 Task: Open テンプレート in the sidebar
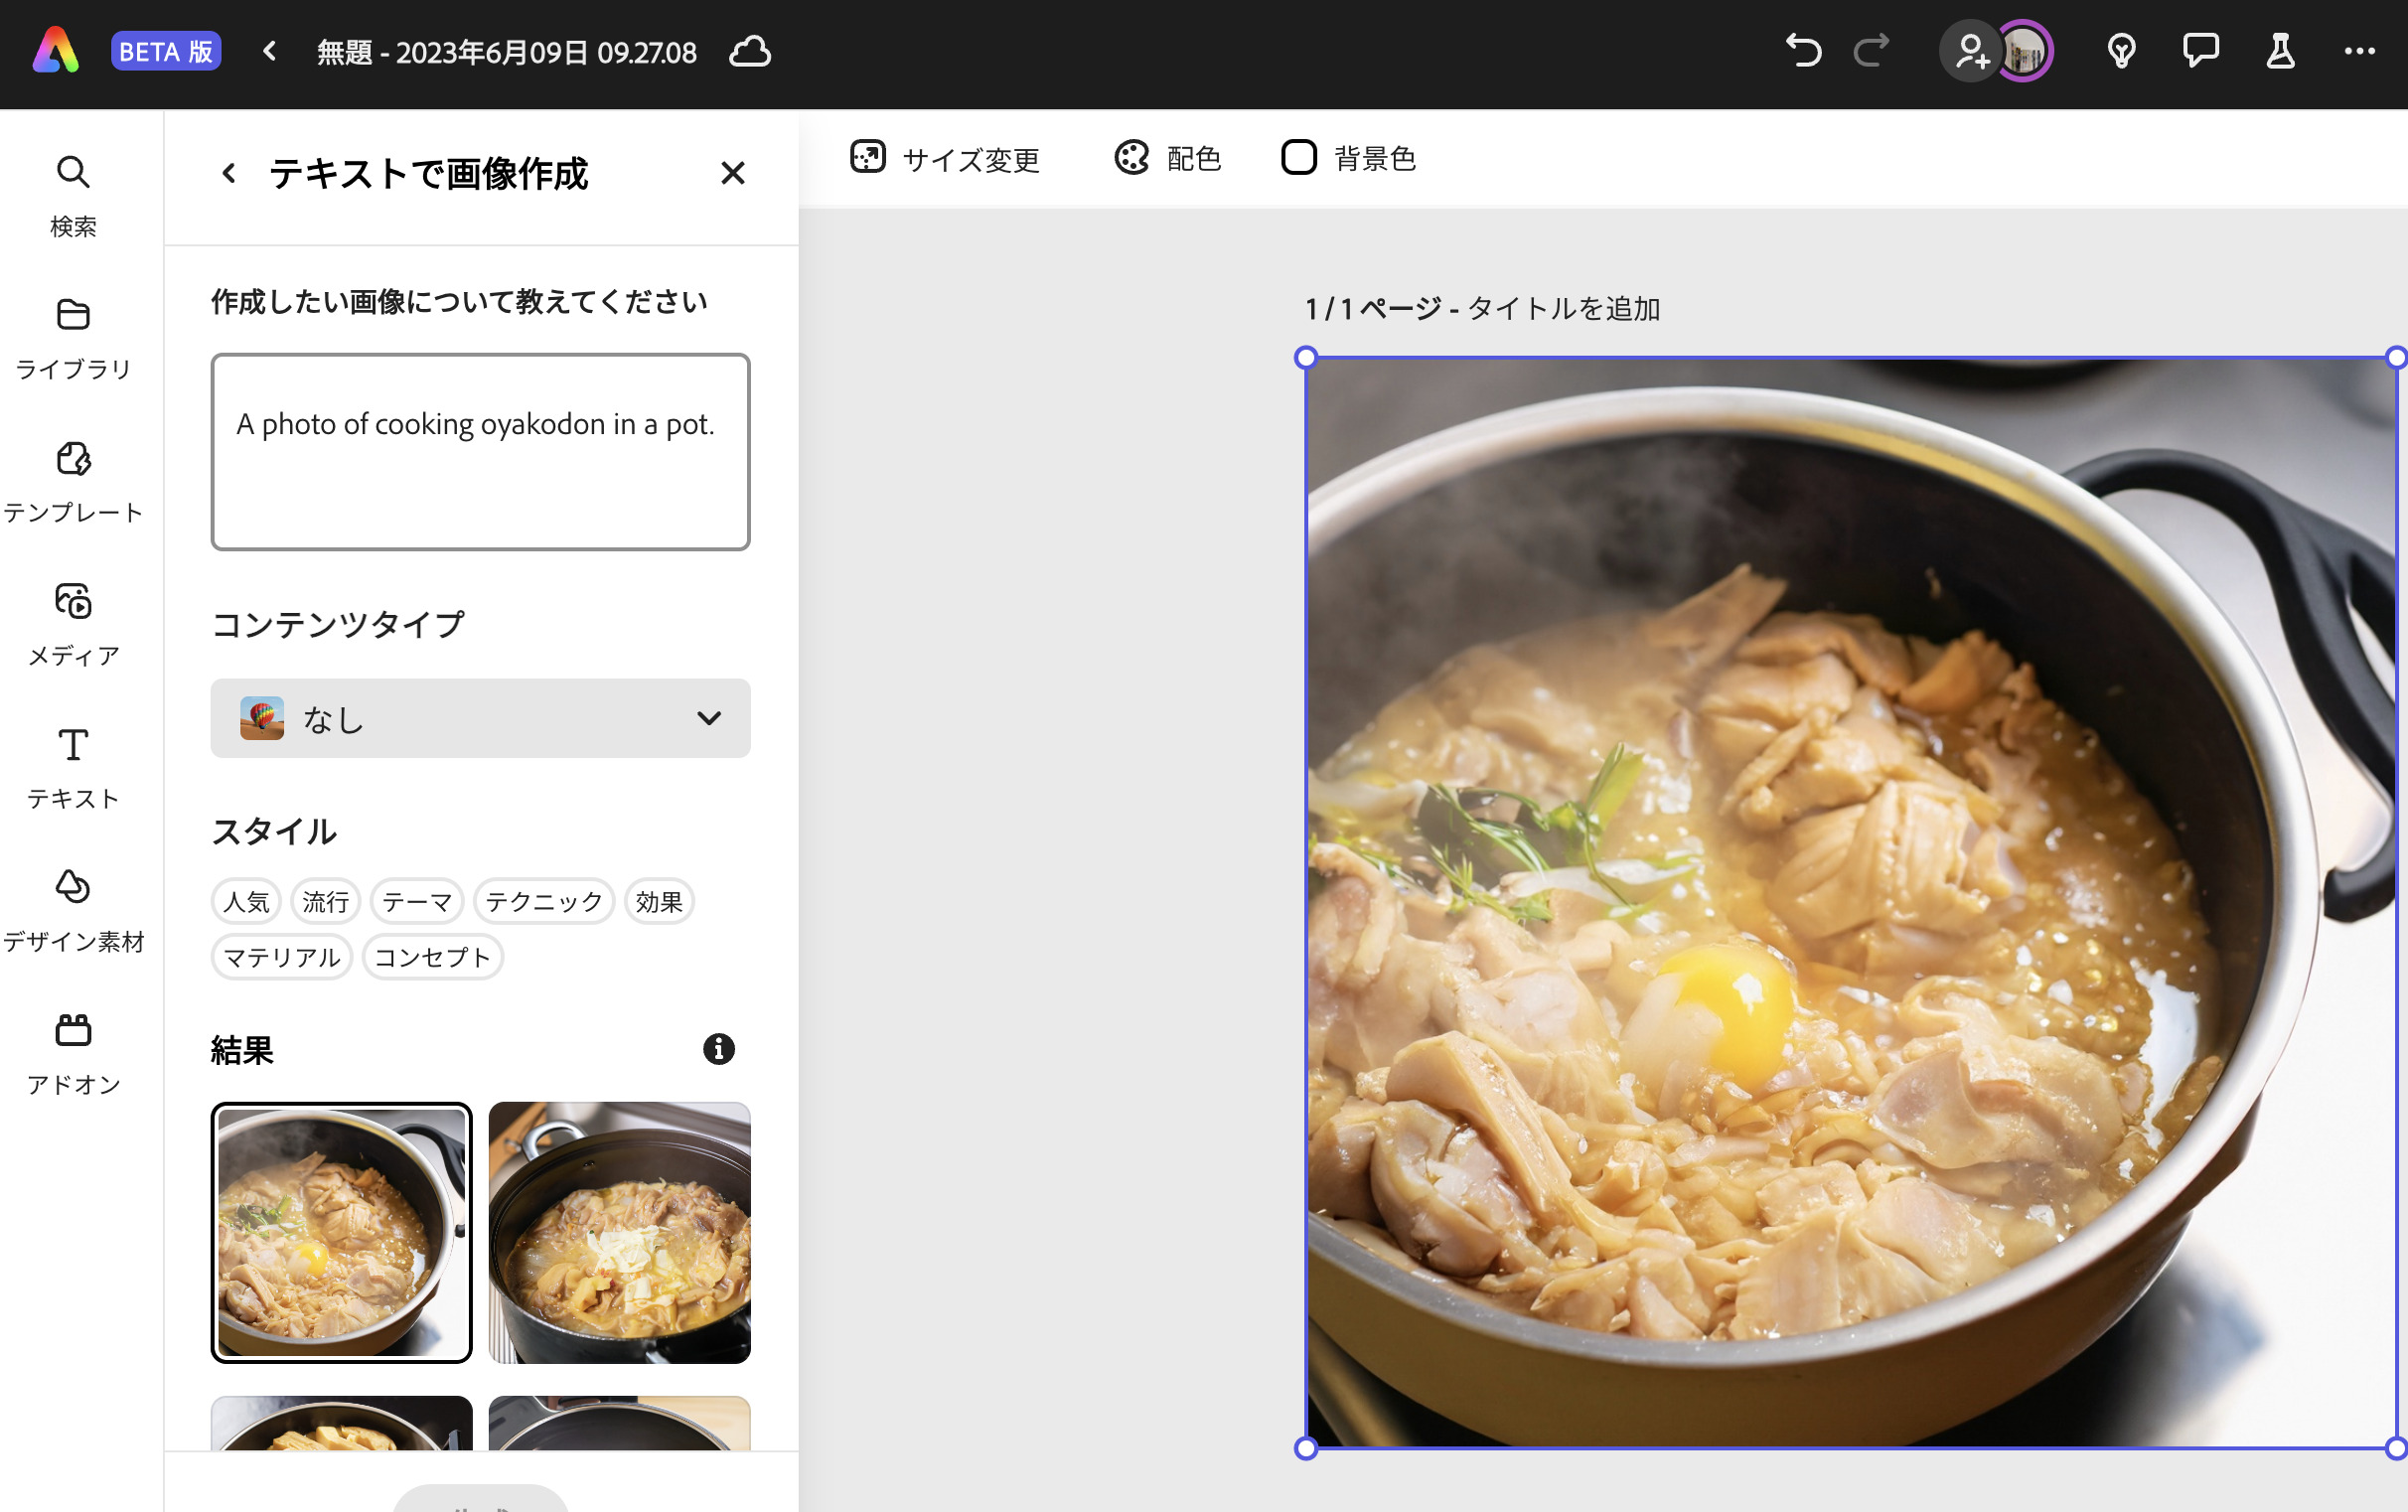[x=73, y=483]
